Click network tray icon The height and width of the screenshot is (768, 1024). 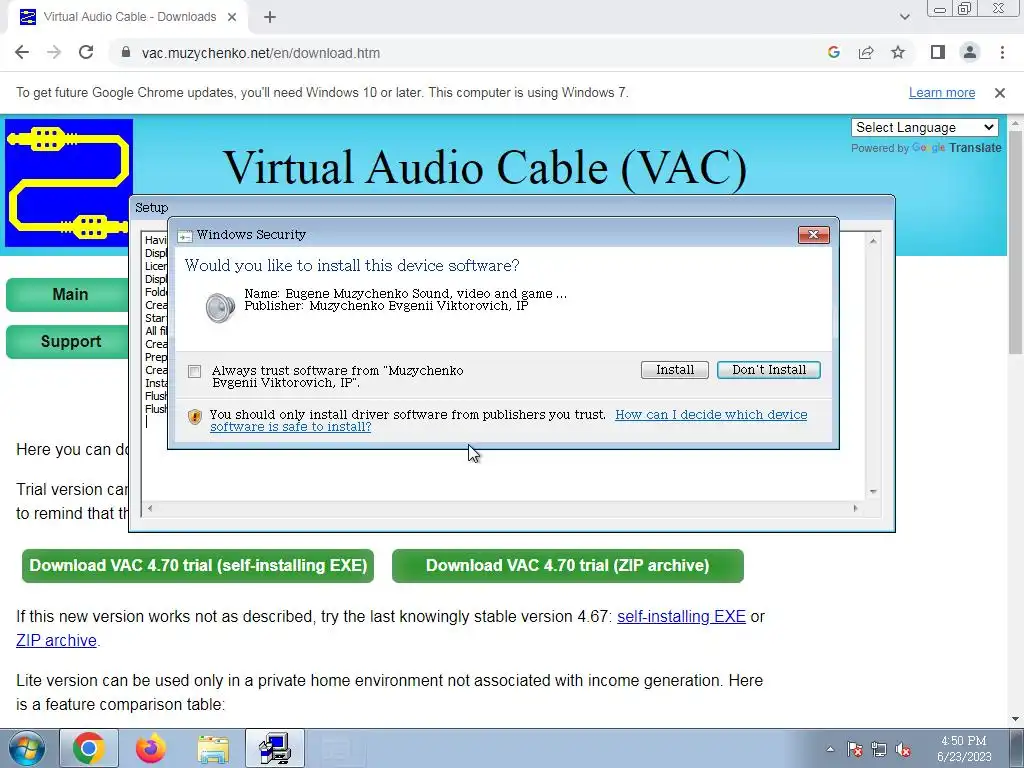click(879, 749)
